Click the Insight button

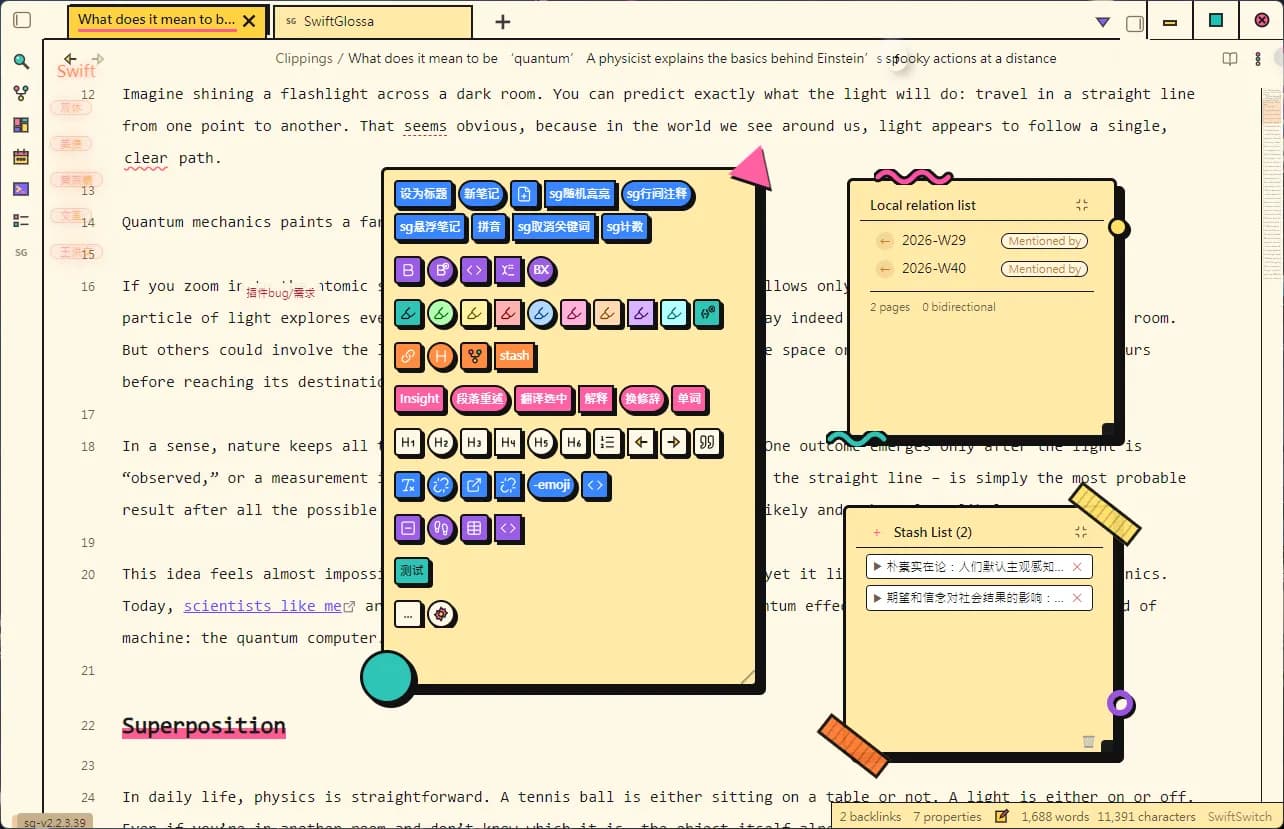pyautogui.click(x=419, y=398)
